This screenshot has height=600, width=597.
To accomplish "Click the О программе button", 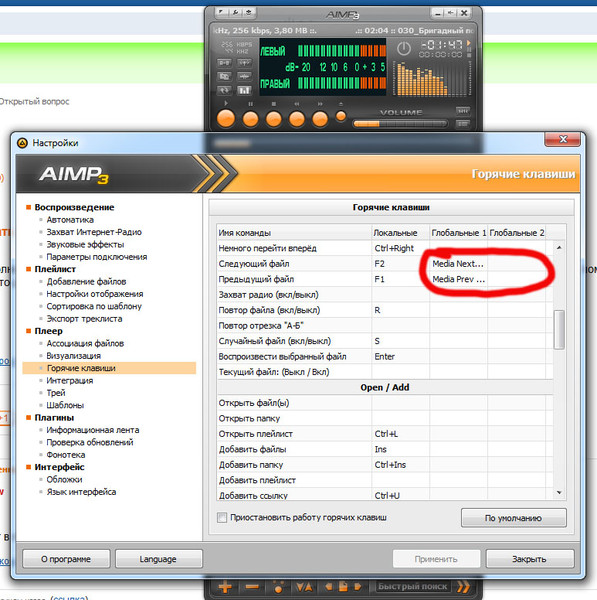I will (x=66, y=559).
